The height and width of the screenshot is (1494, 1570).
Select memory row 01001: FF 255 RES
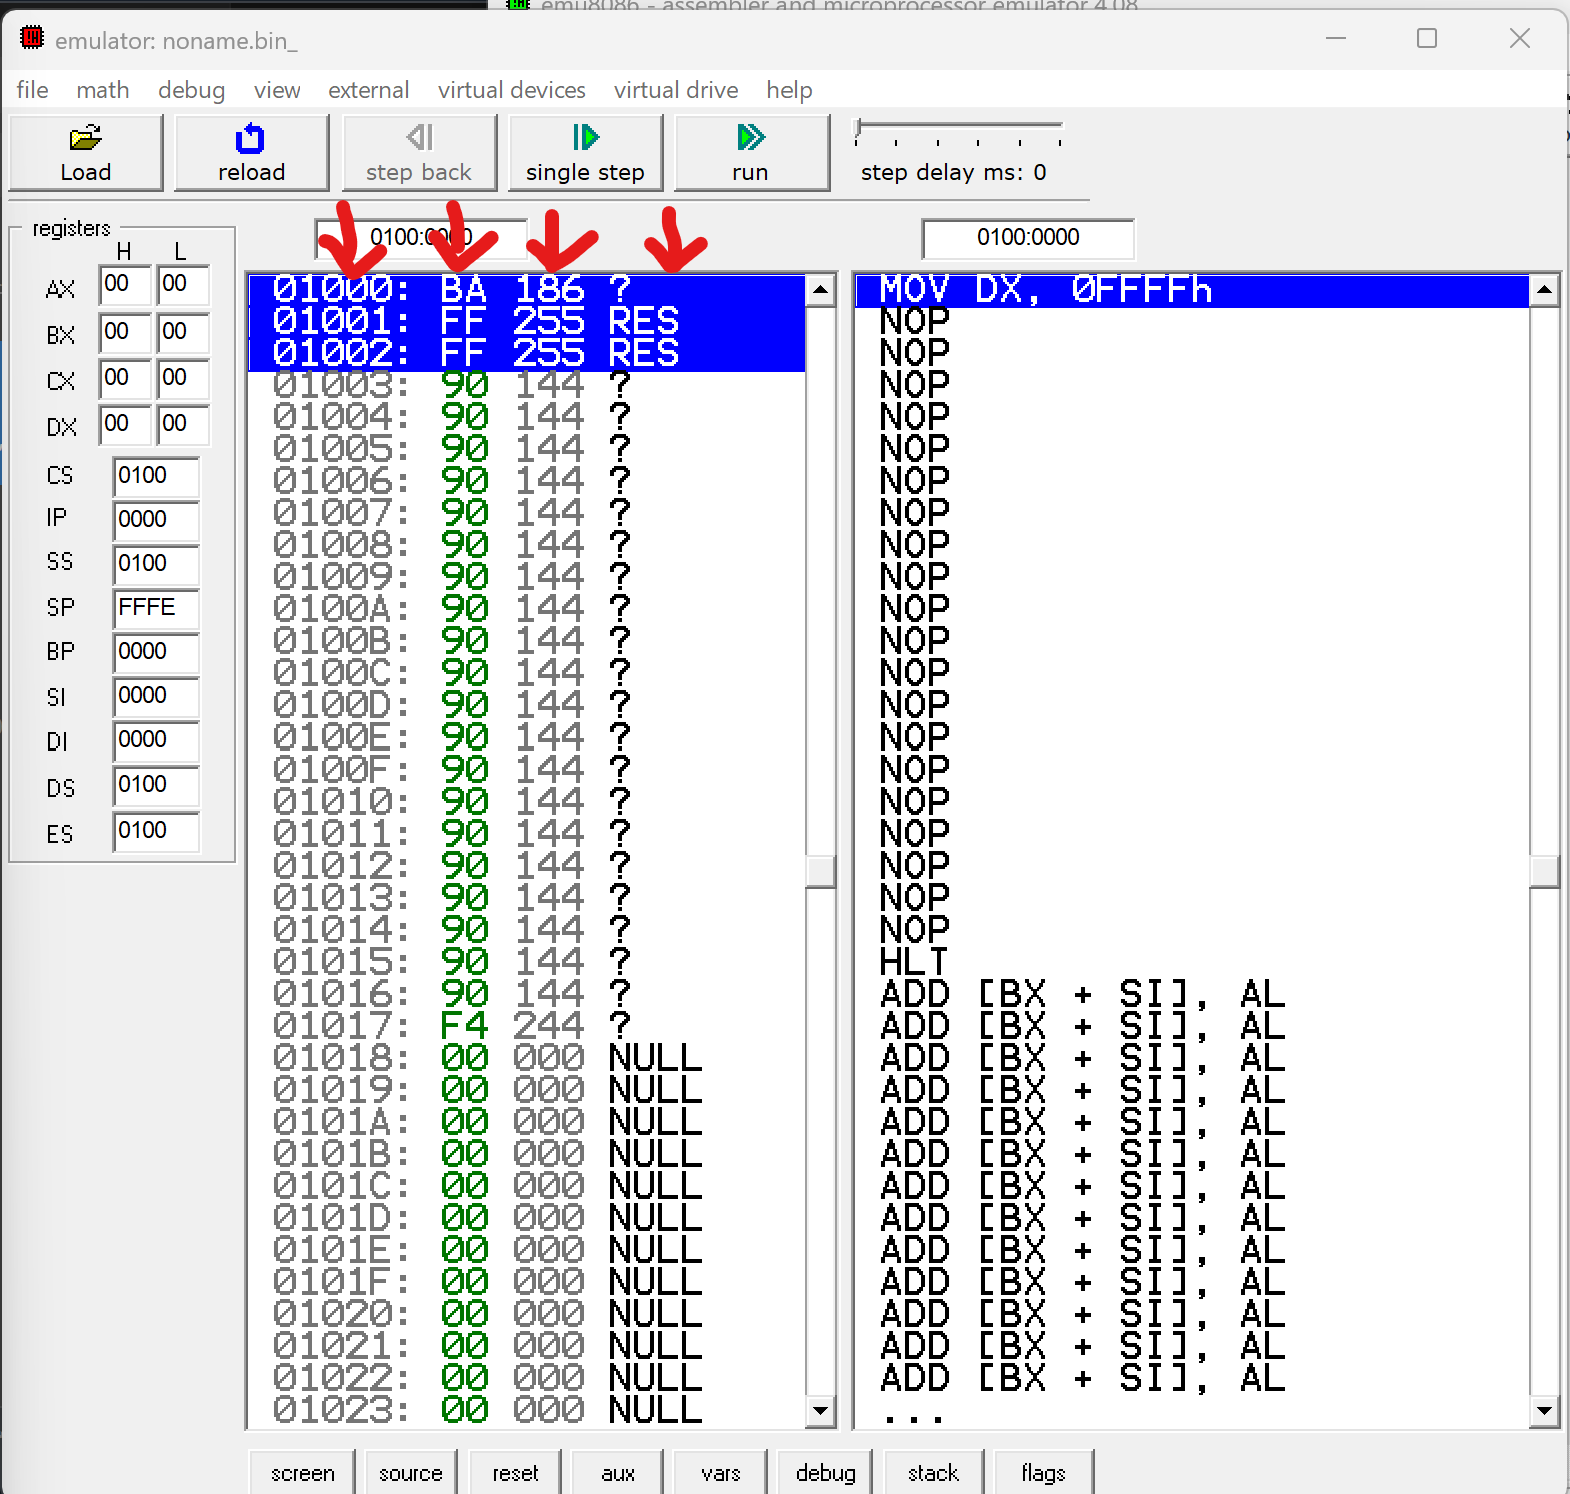[x=526, y=322]
